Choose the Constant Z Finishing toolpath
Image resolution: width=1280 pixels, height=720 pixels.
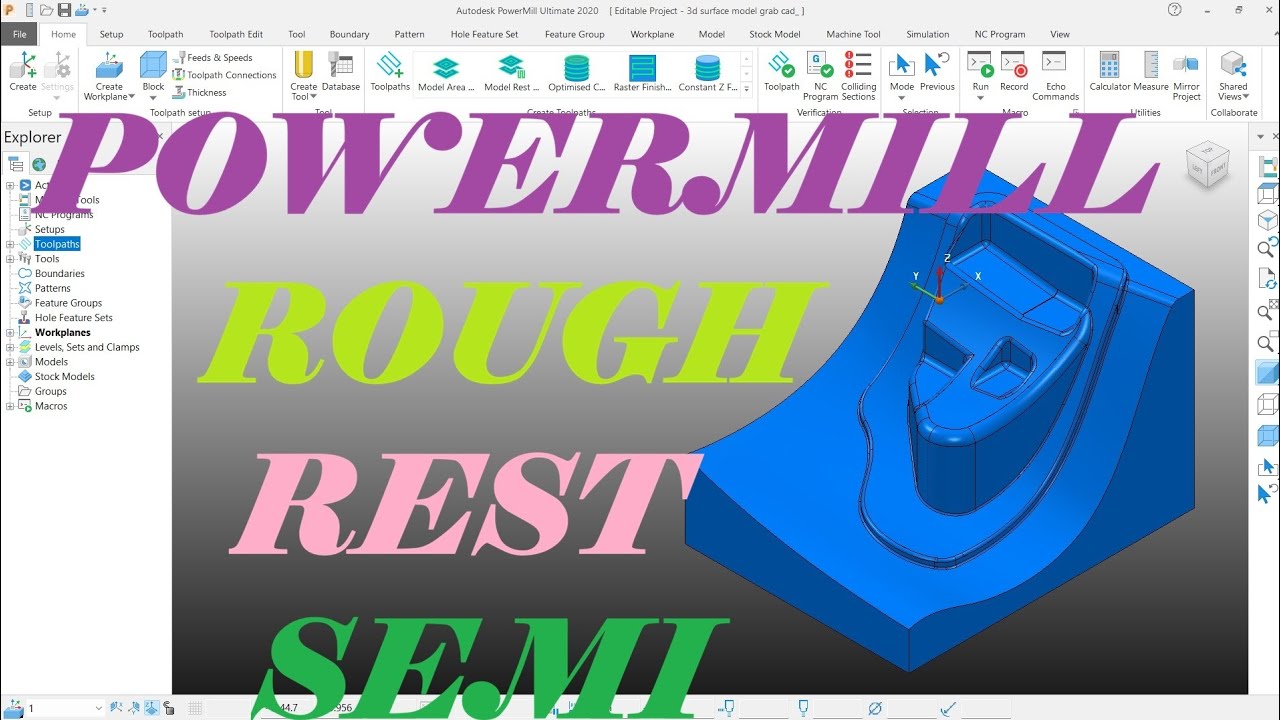(708, 74)
